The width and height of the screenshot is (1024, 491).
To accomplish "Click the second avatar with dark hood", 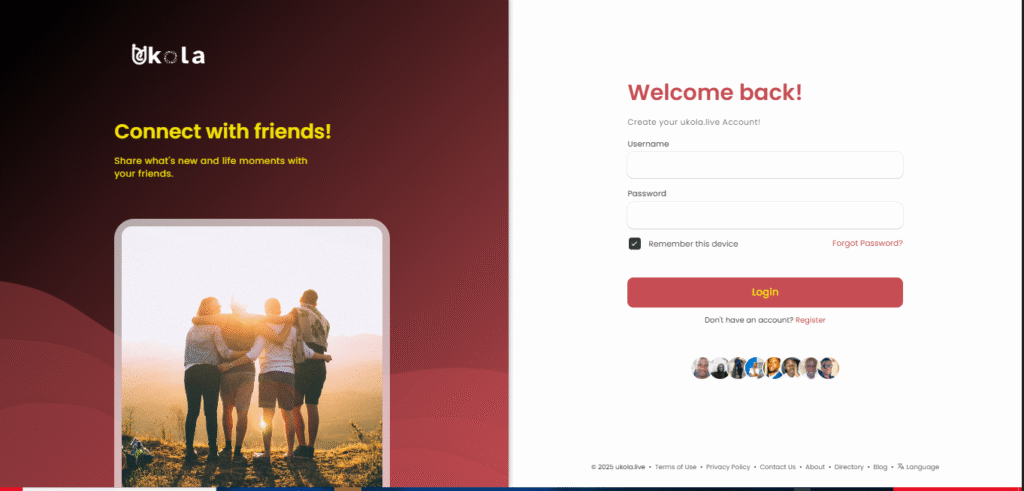I will click(x=719, y=368).
